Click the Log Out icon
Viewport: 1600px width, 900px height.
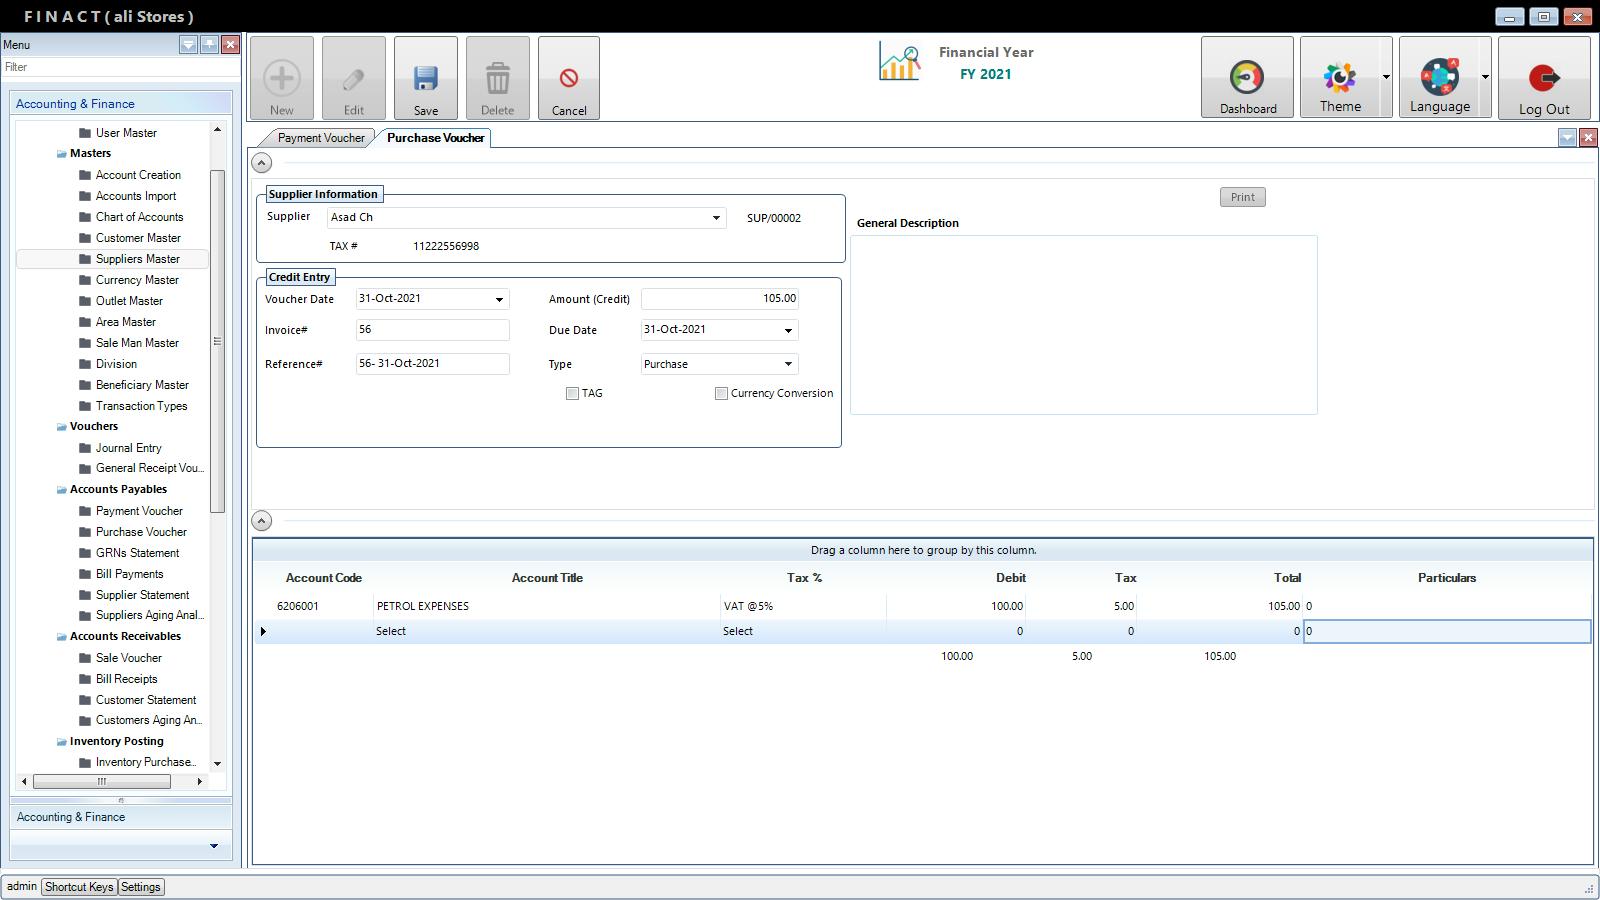point(1543,78)
